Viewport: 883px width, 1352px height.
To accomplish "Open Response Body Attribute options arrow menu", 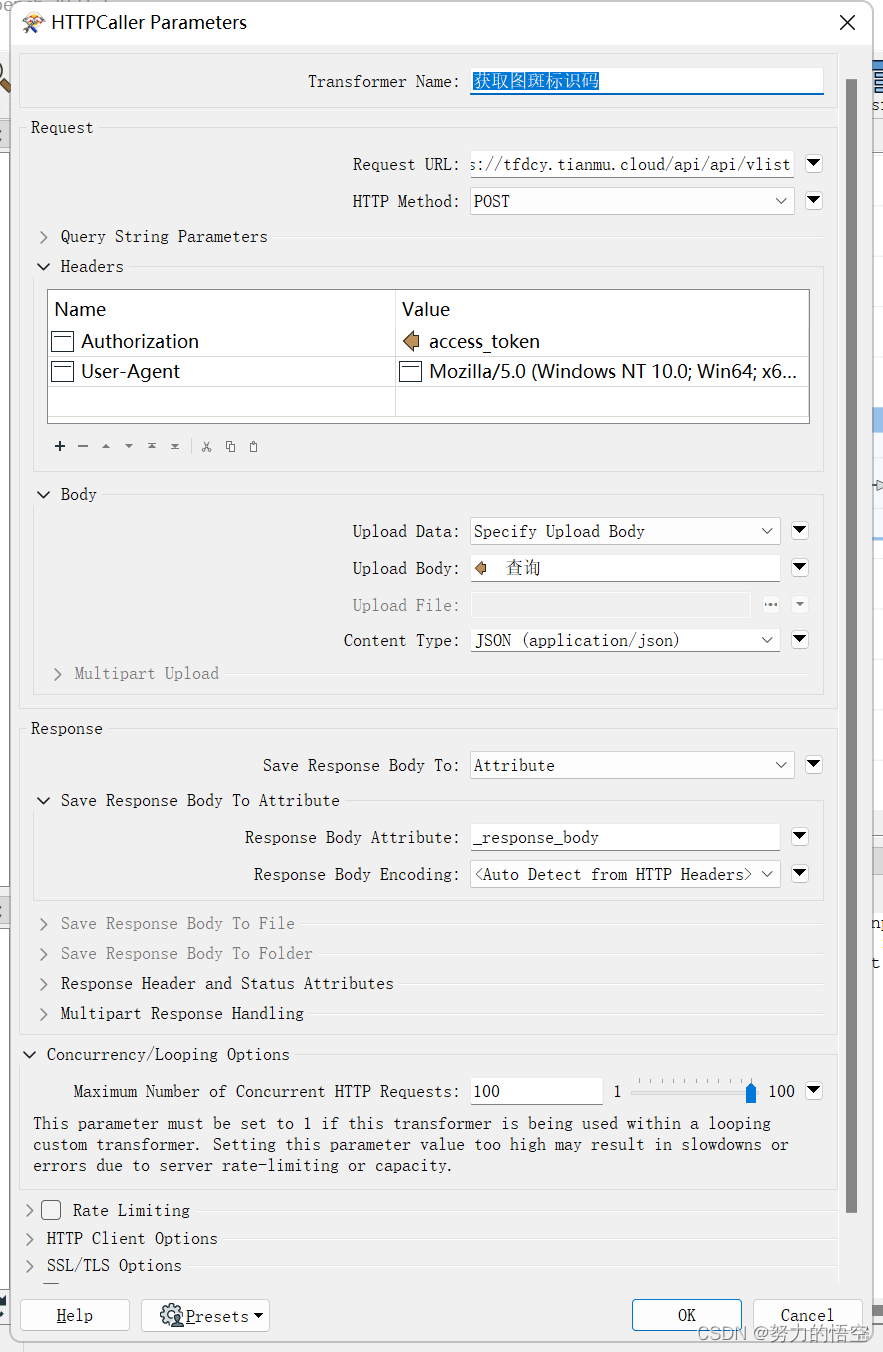I will point(800,837).
